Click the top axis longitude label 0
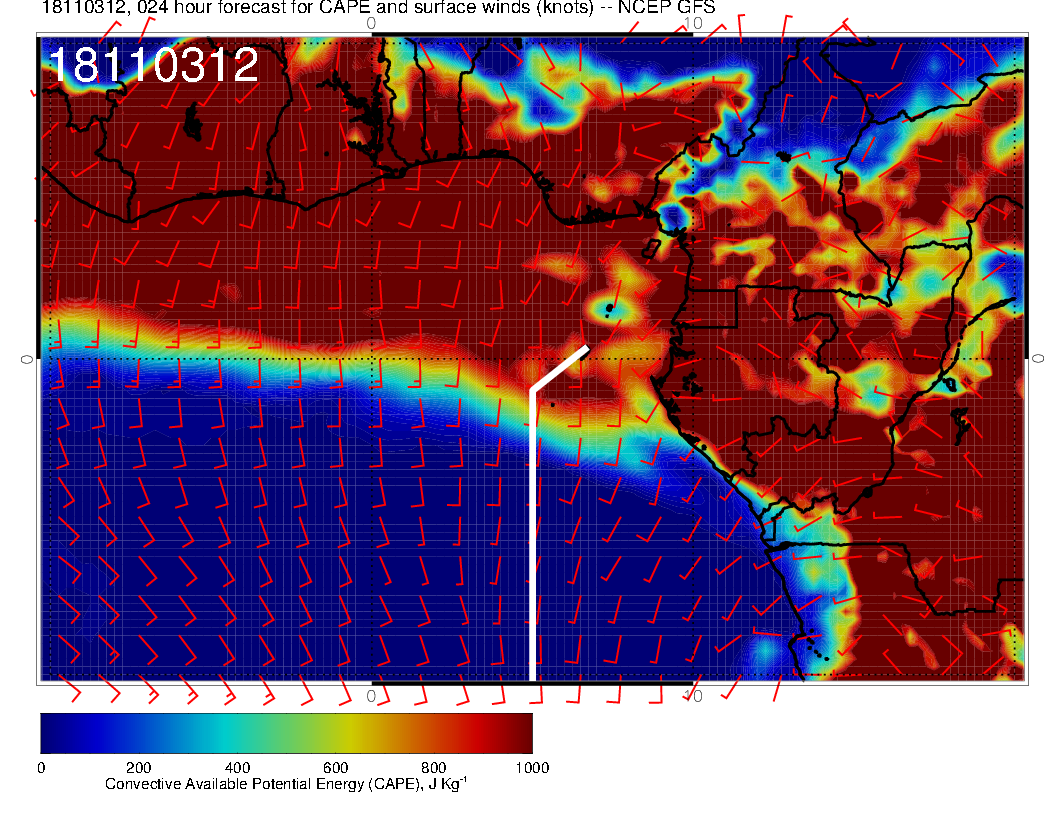Screen dimensions: 1056x816 tap(372, 23)
